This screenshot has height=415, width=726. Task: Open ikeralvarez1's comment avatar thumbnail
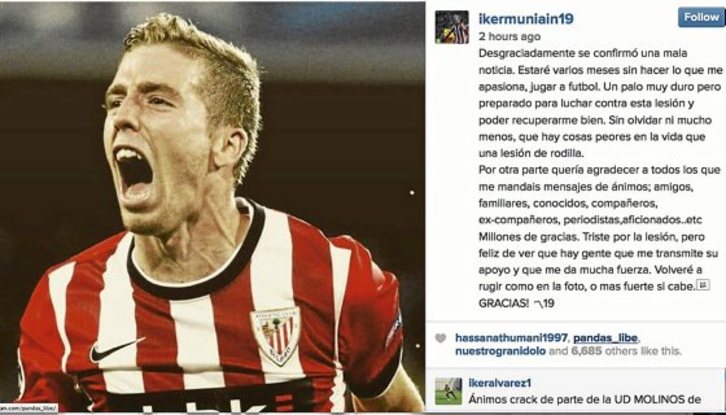pyautogui.click(x=448, y=391)
